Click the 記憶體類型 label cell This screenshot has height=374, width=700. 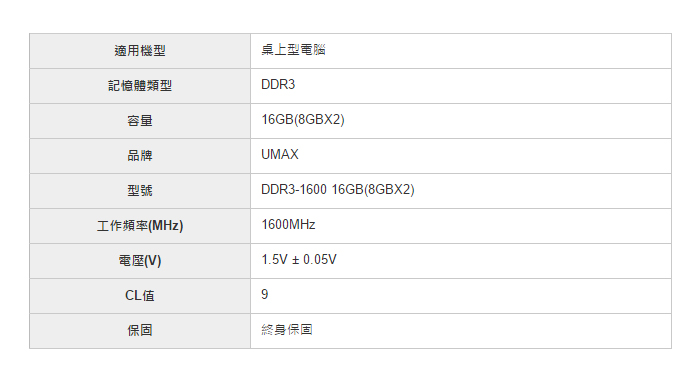coord(140,86)
